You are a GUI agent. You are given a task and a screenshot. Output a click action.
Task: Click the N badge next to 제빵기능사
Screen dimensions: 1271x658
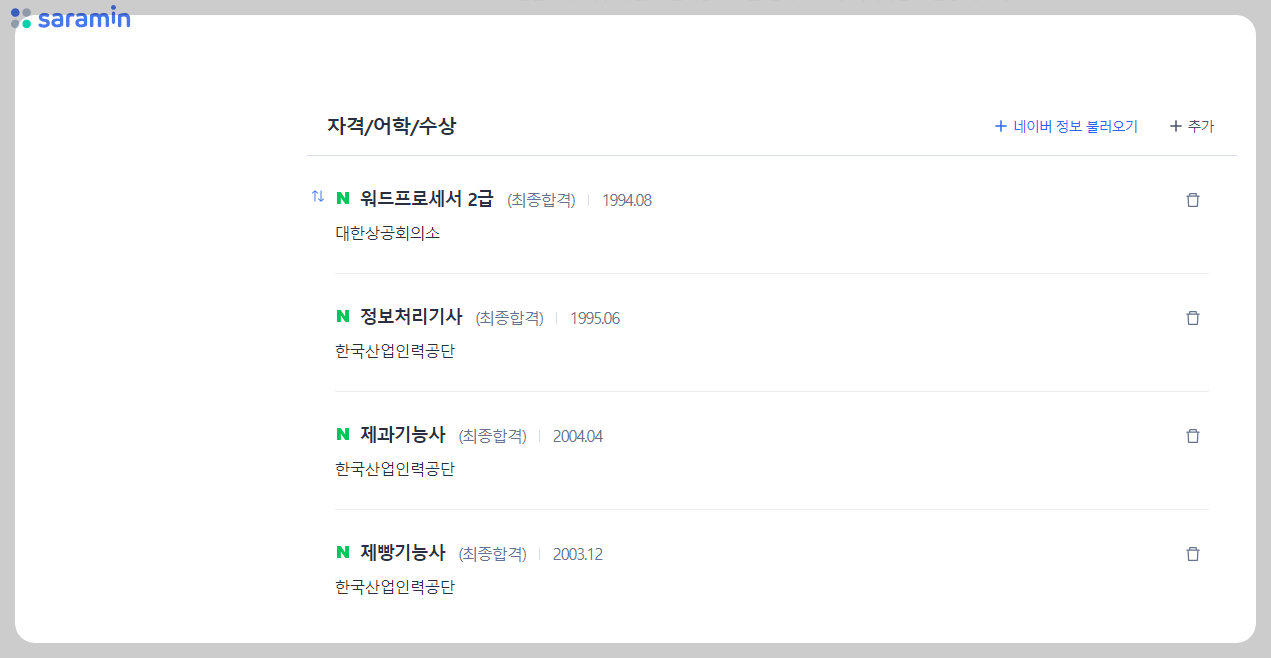pyautogui.click(x=341, y=553)
